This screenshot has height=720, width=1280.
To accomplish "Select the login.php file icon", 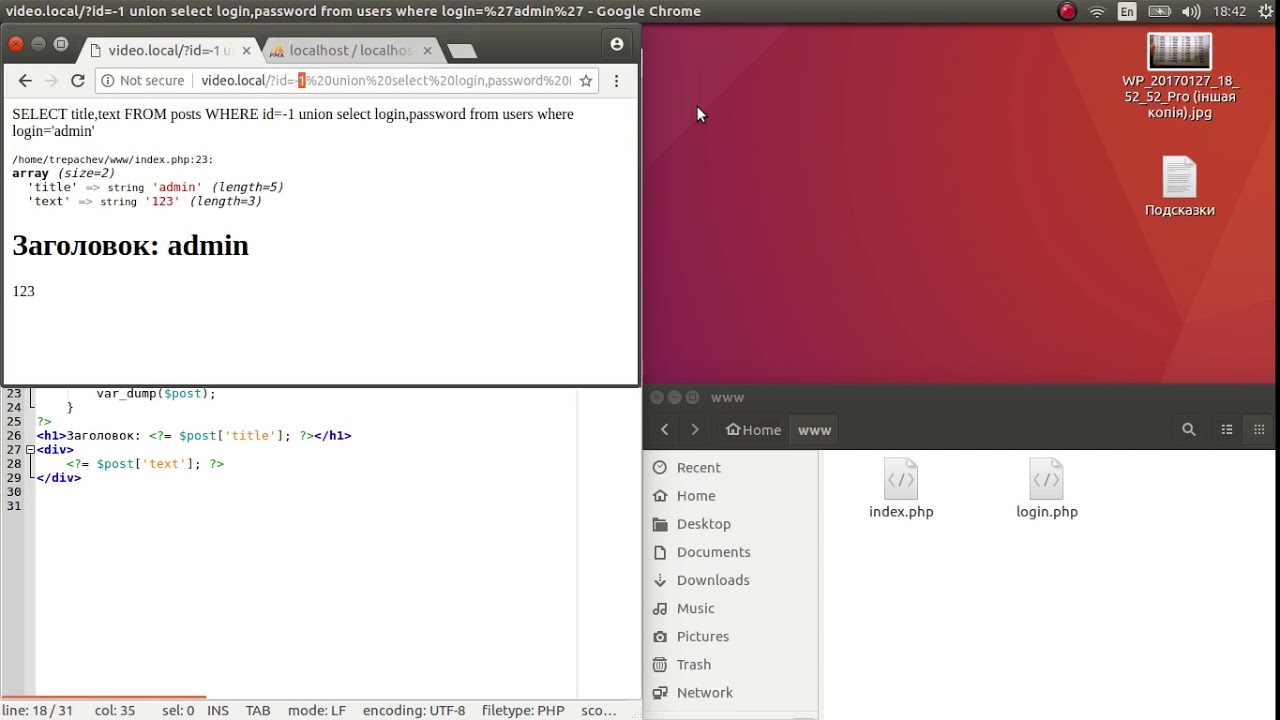I will pyautogui.click(x=1046, y=480).
